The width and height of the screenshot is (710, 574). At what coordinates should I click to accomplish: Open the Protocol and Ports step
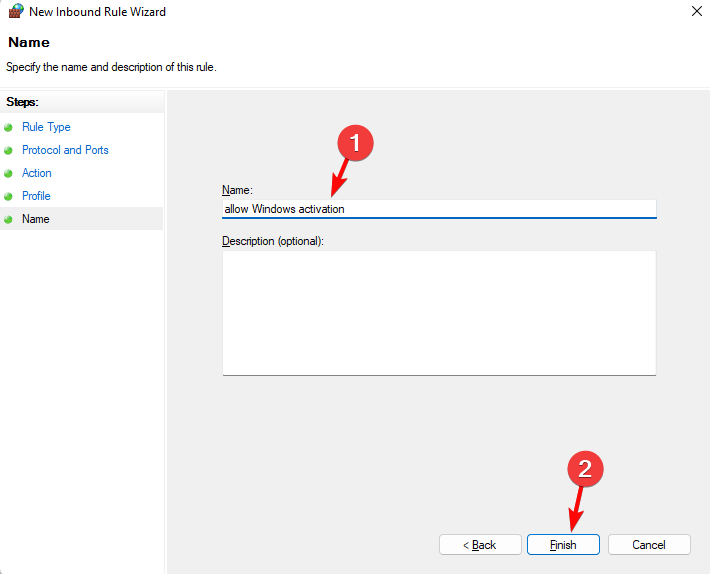[65, 150]
